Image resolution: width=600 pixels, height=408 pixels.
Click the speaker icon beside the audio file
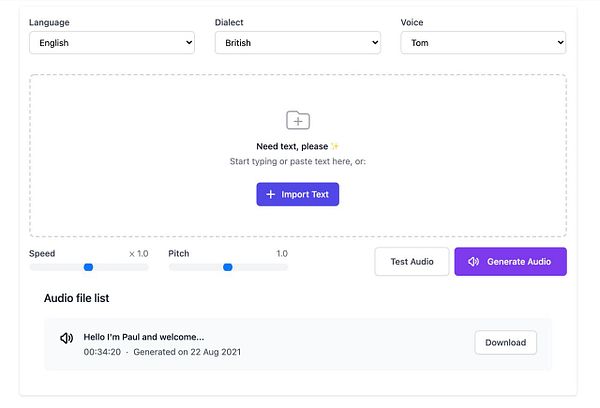(x=67, y=340)
